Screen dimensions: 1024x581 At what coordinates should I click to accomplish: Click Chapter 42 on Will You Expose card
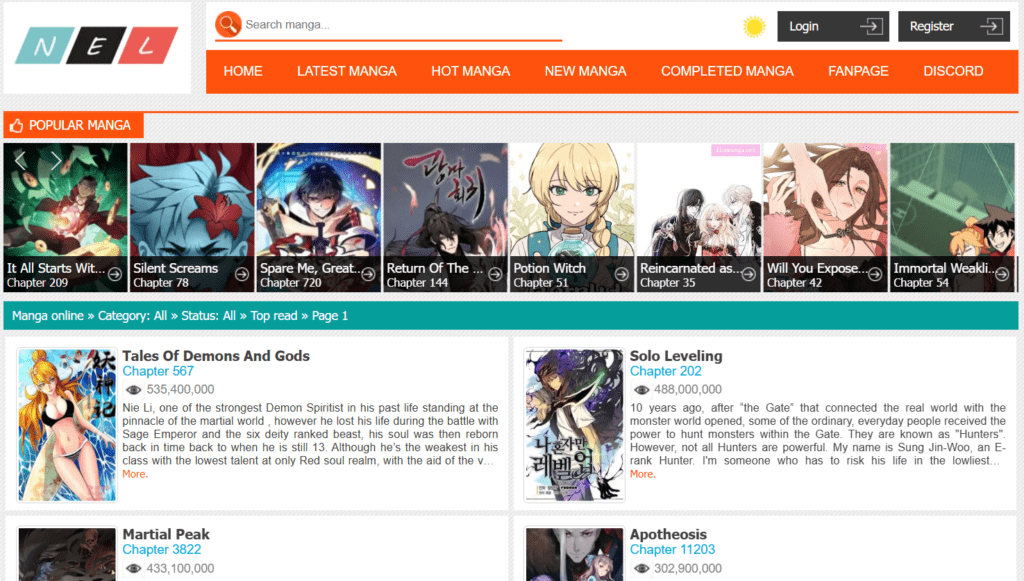coord(794,283)
